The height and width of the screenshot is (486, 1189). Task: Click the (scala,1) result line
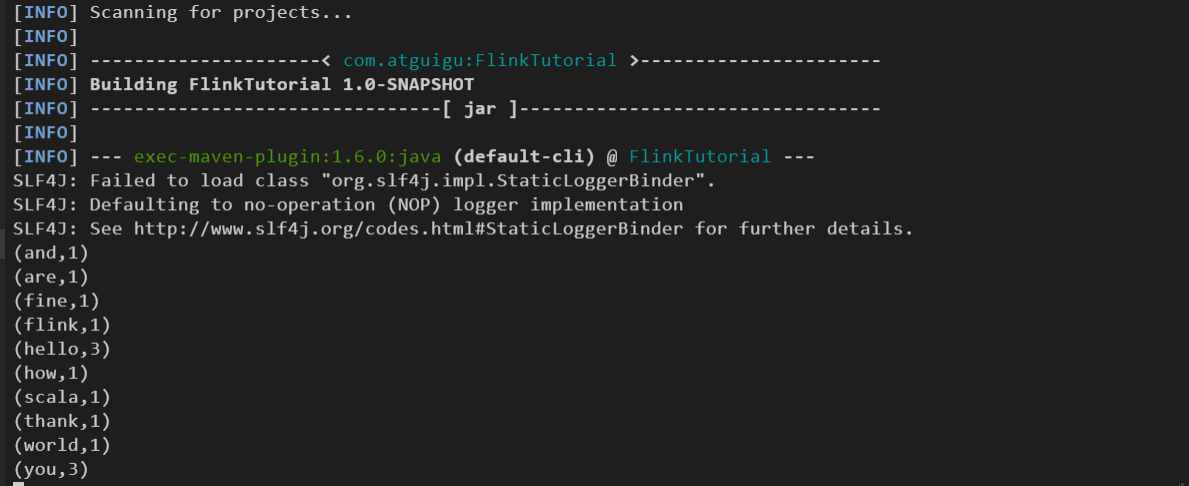pos(62,397)
